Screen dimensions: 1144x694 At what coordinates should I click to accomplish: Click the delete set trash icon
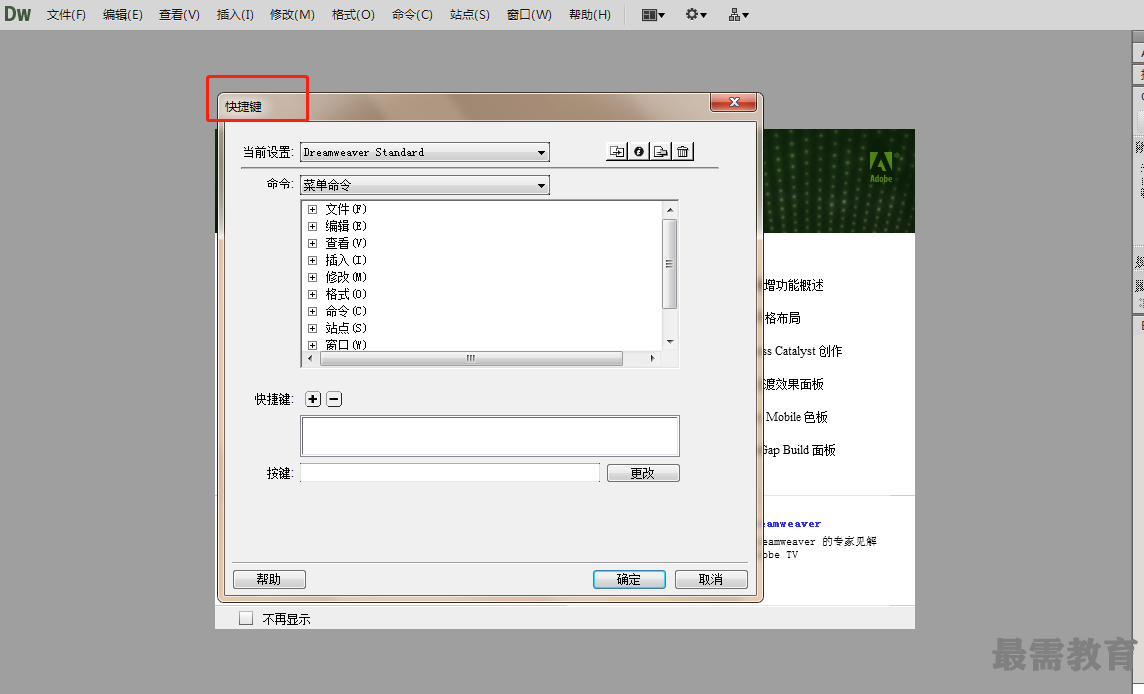[683, 152]
